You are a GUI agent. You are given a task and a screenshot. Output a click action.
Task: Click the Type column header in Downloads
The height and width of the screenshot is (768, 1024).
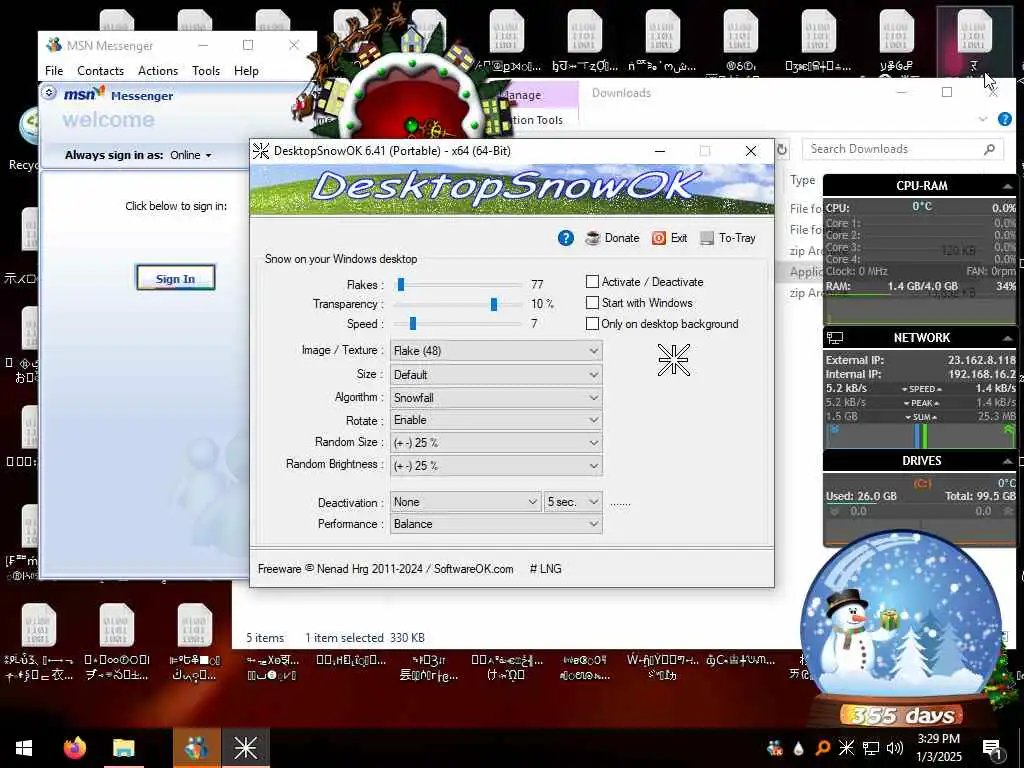(x=803, y=180)
